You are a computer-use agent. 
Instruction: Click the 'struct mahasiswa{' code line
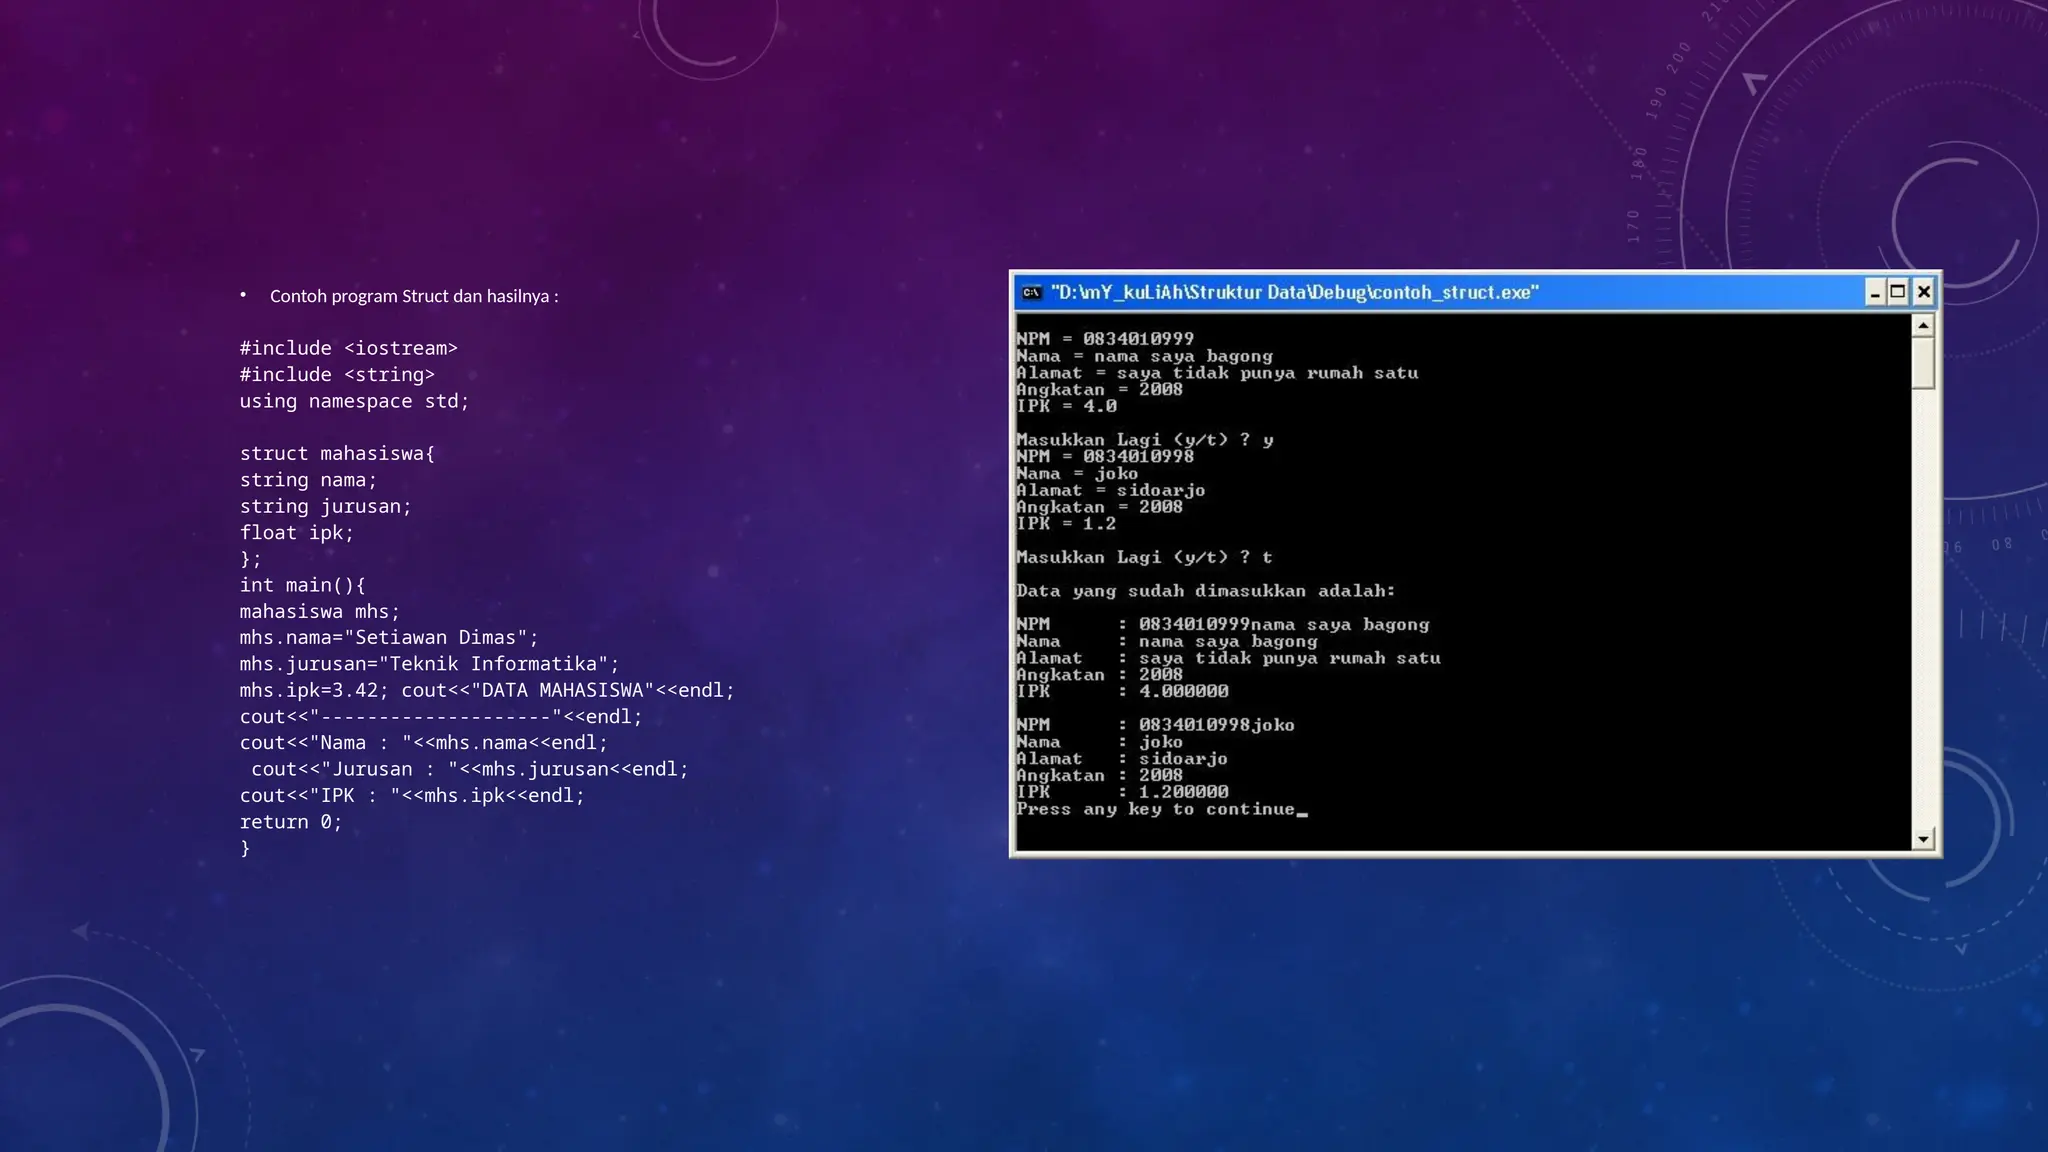[337, 453]
